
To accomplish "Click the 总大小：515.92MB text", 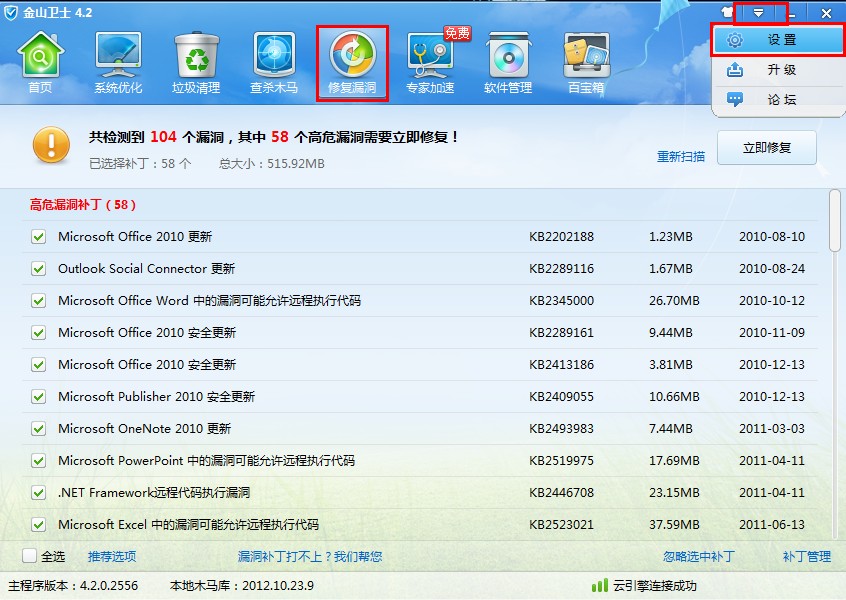I will pos(272,163).
